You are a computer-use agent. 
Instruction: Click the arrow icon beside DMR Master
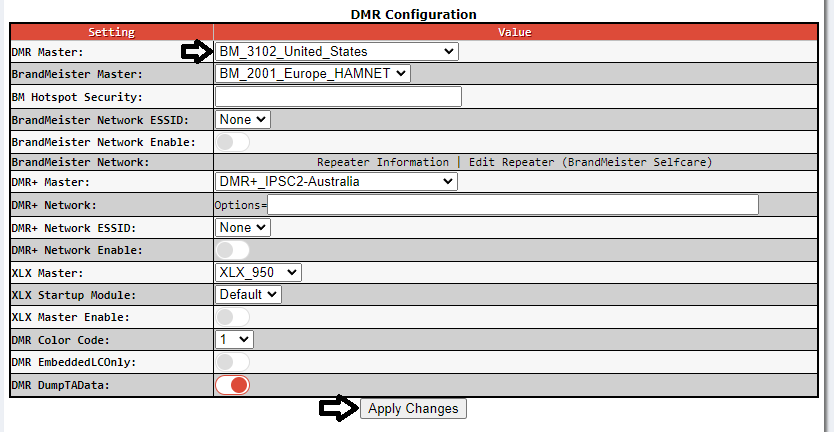click(x=196, y=51)
